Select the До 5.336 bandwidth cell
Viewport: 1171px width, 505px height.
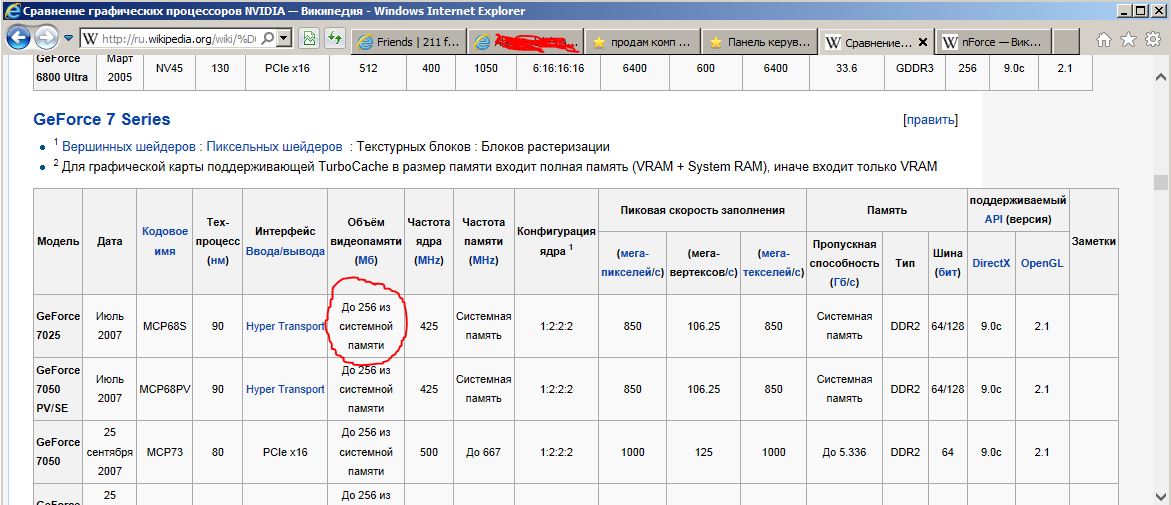click(x=845, y=452)
